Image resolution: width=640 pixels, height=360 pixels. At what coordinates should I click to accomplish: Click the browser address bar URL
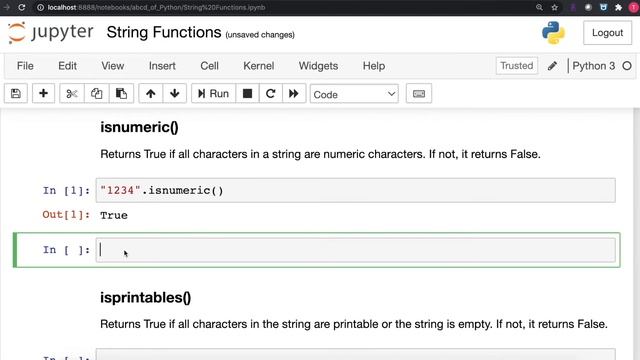click(156, 7)
